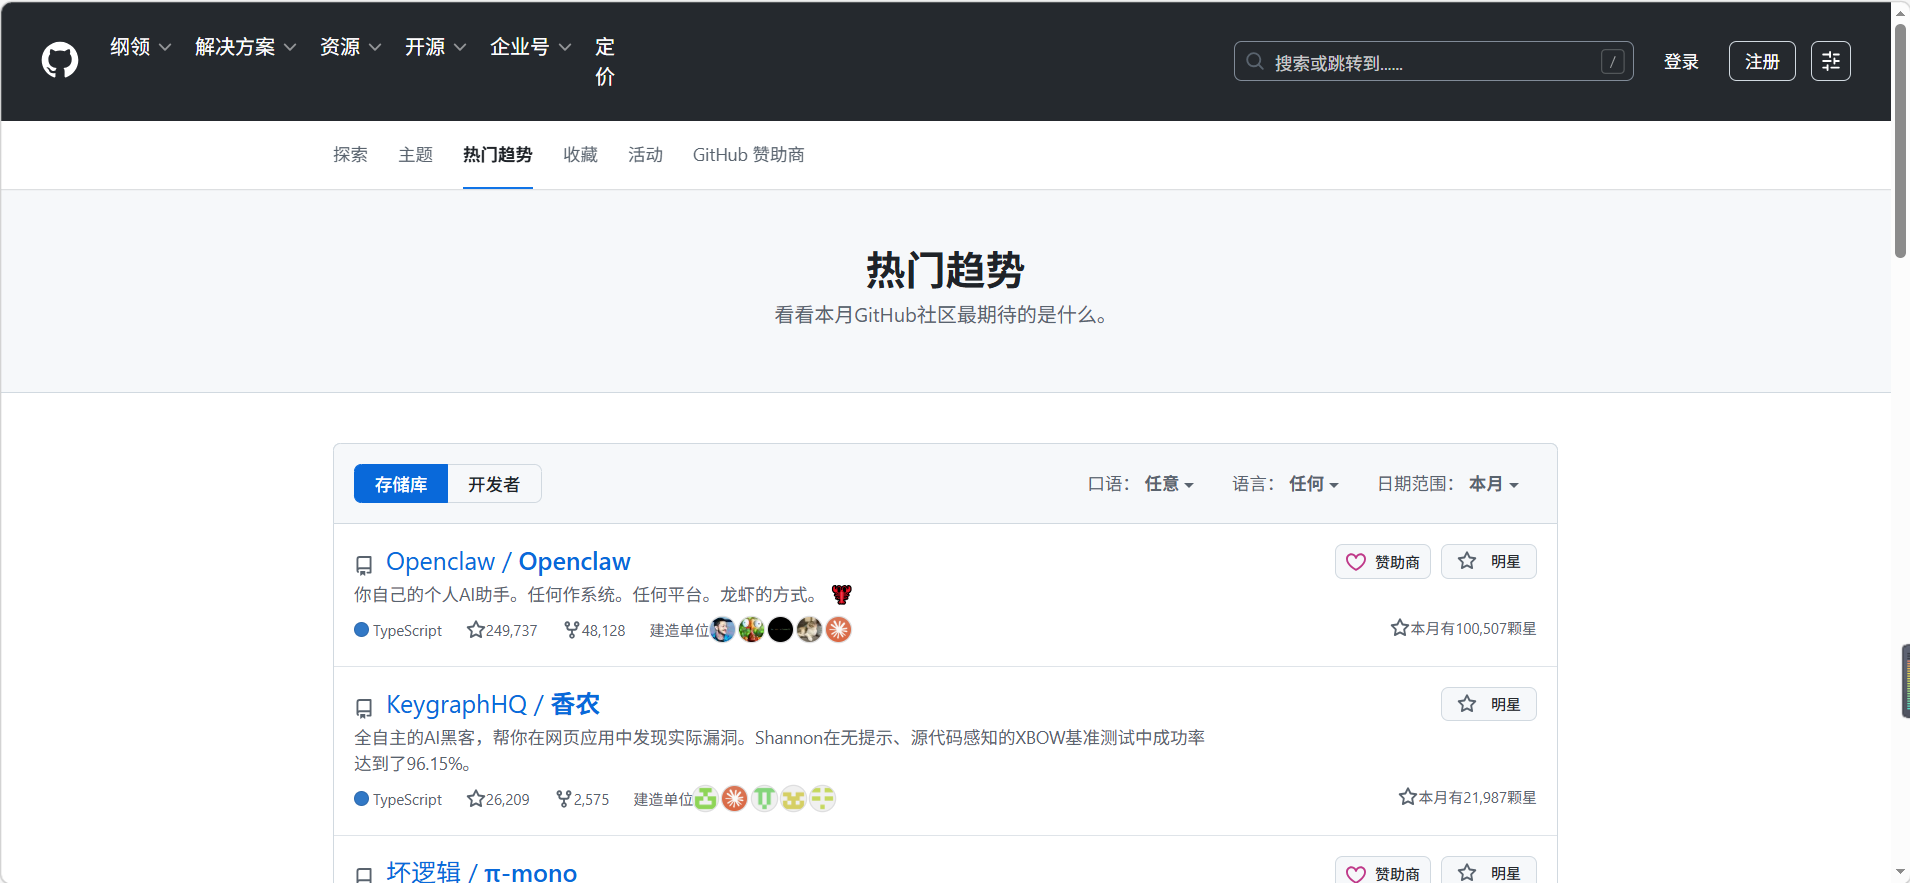Click the fork icon showing 2,575
Screen dimensions: 1910x883
[x=563, y=799]
